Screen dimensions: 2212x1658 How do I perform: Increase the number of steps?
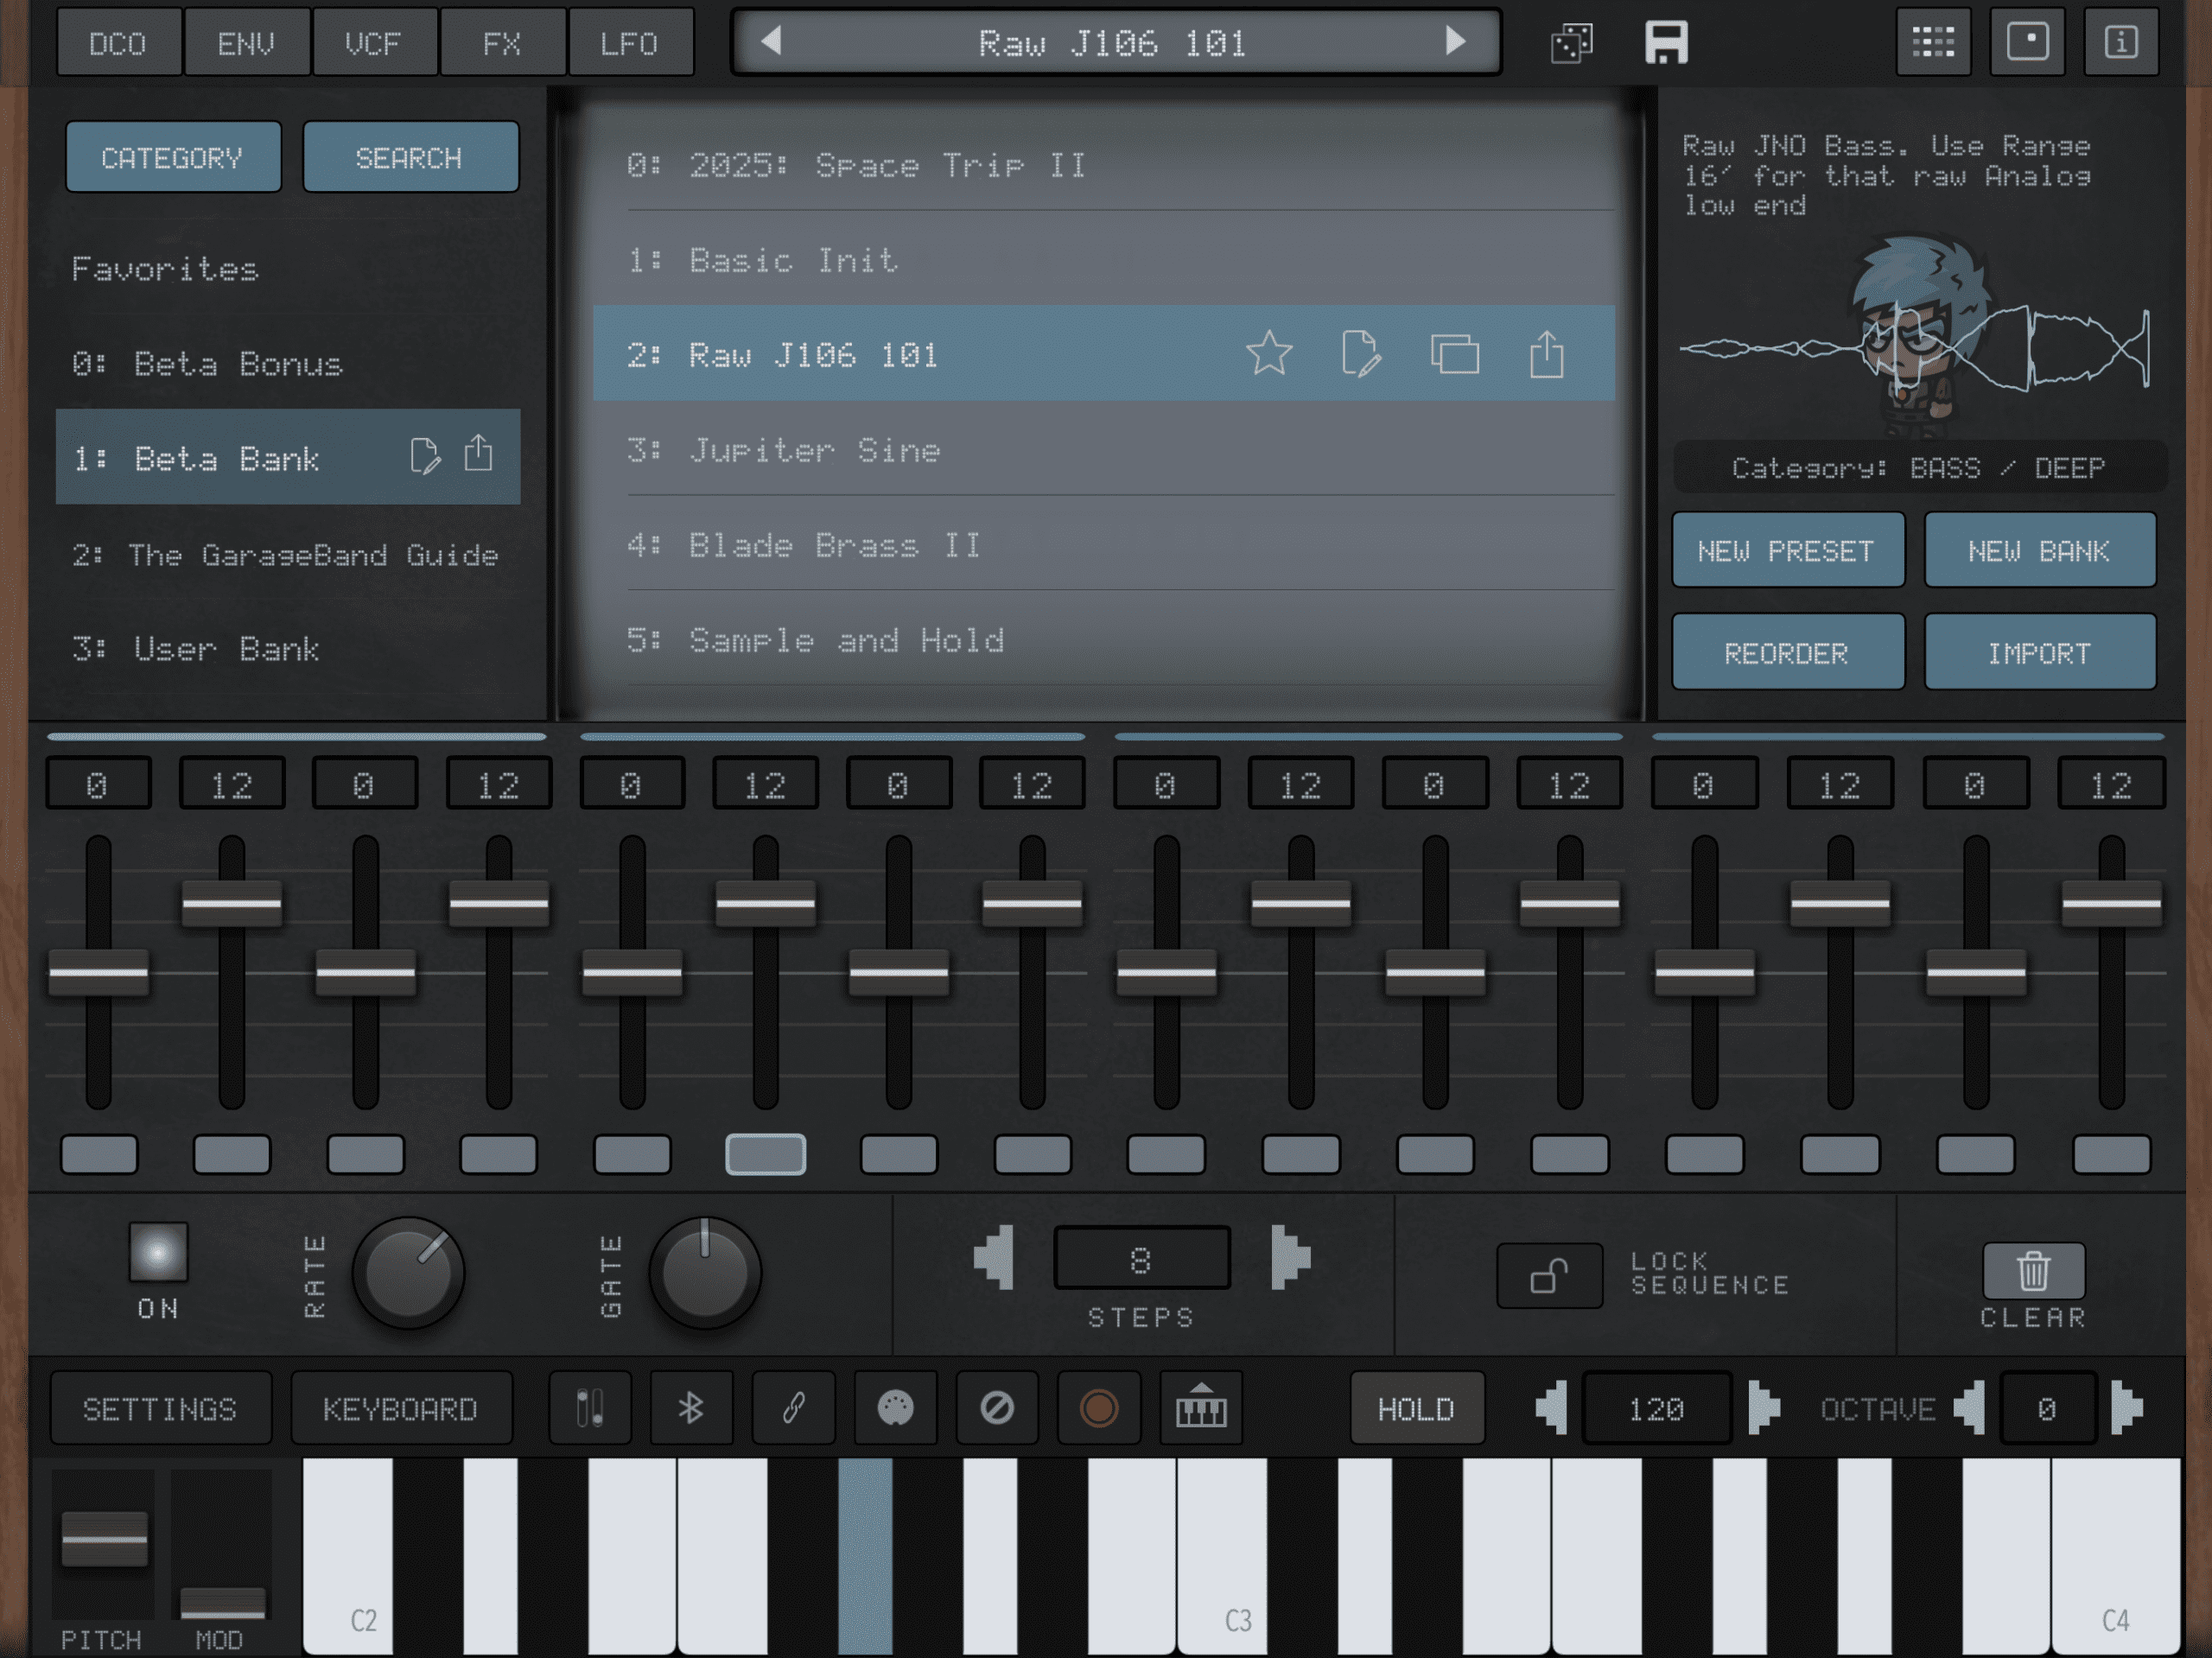[x=1290, y=1258]
